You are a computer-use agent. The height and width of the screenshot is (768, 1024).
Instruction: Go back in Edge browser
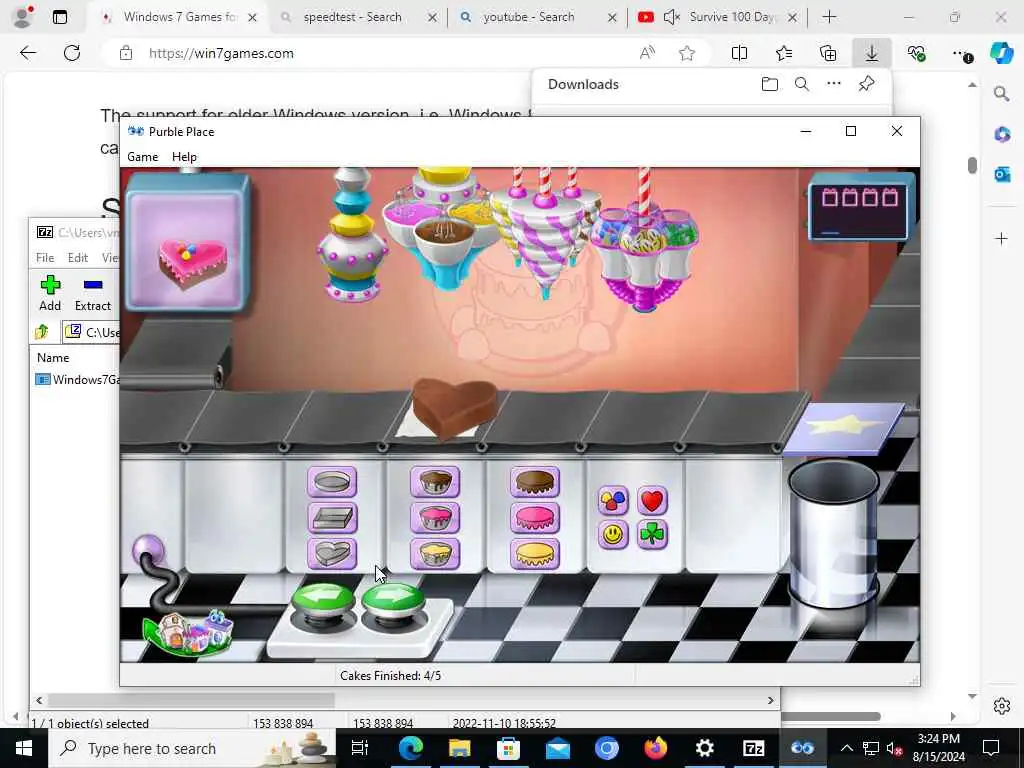click(28, 53)
